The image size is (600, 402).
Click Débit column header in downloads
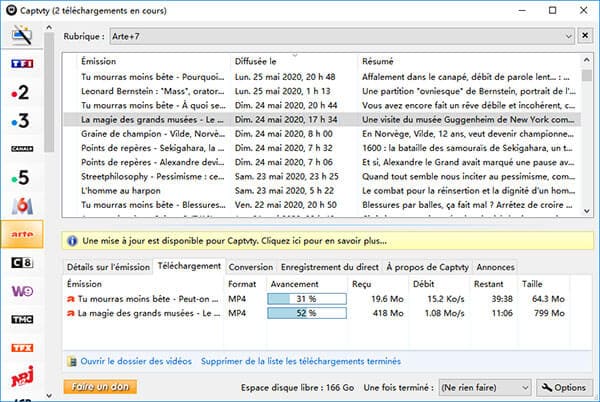point(423,284)
